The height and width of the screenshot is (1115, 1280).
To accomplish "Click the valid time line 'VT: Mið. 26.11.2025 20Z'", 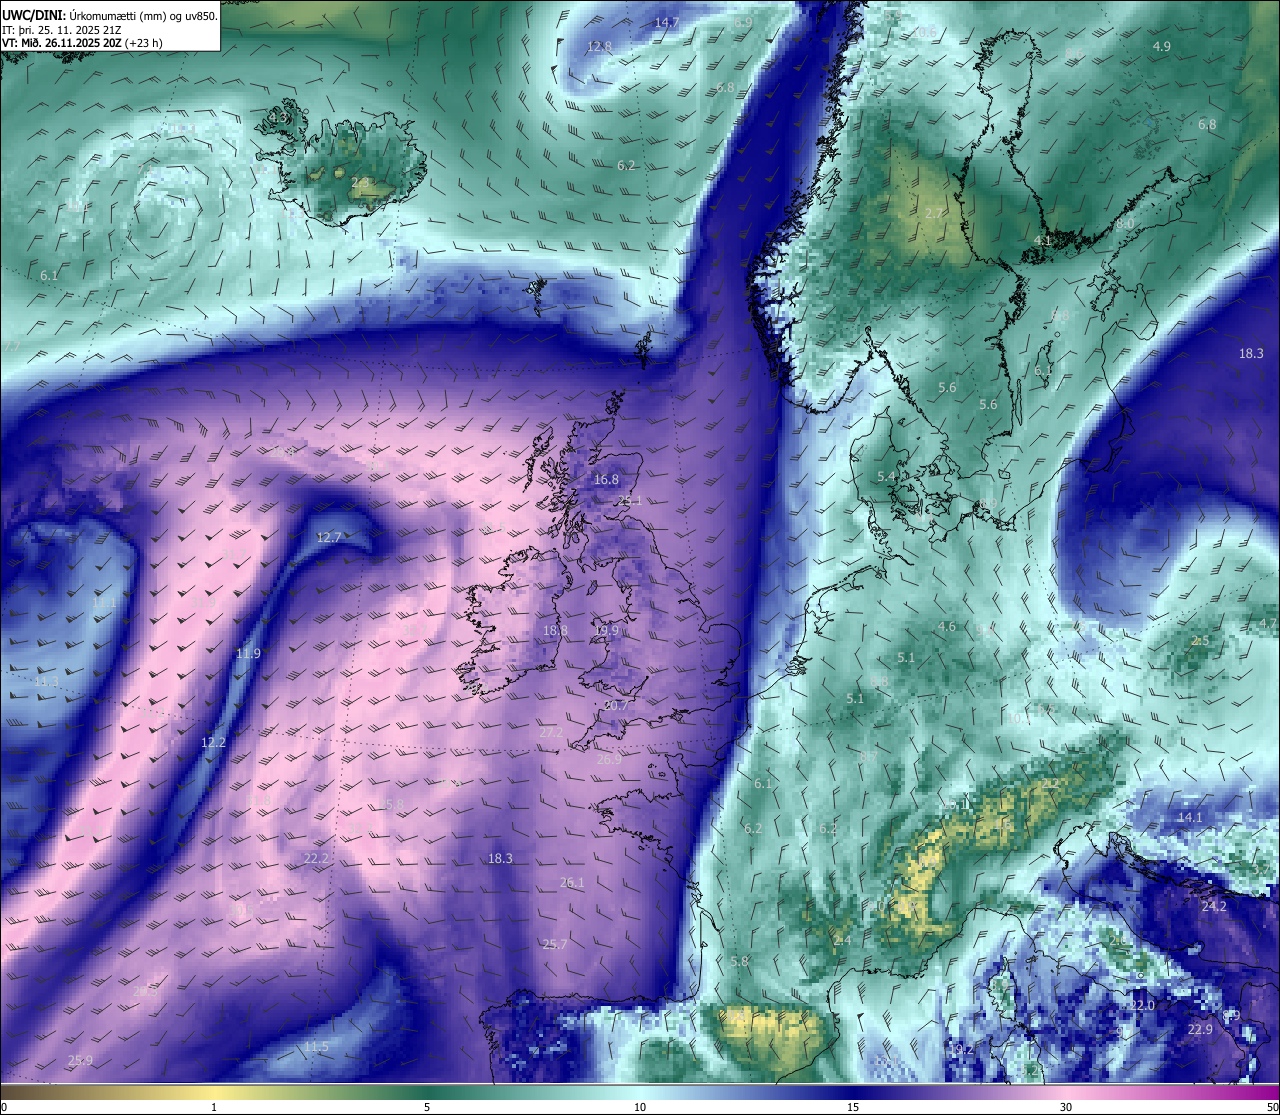I will tap(62, 43).
